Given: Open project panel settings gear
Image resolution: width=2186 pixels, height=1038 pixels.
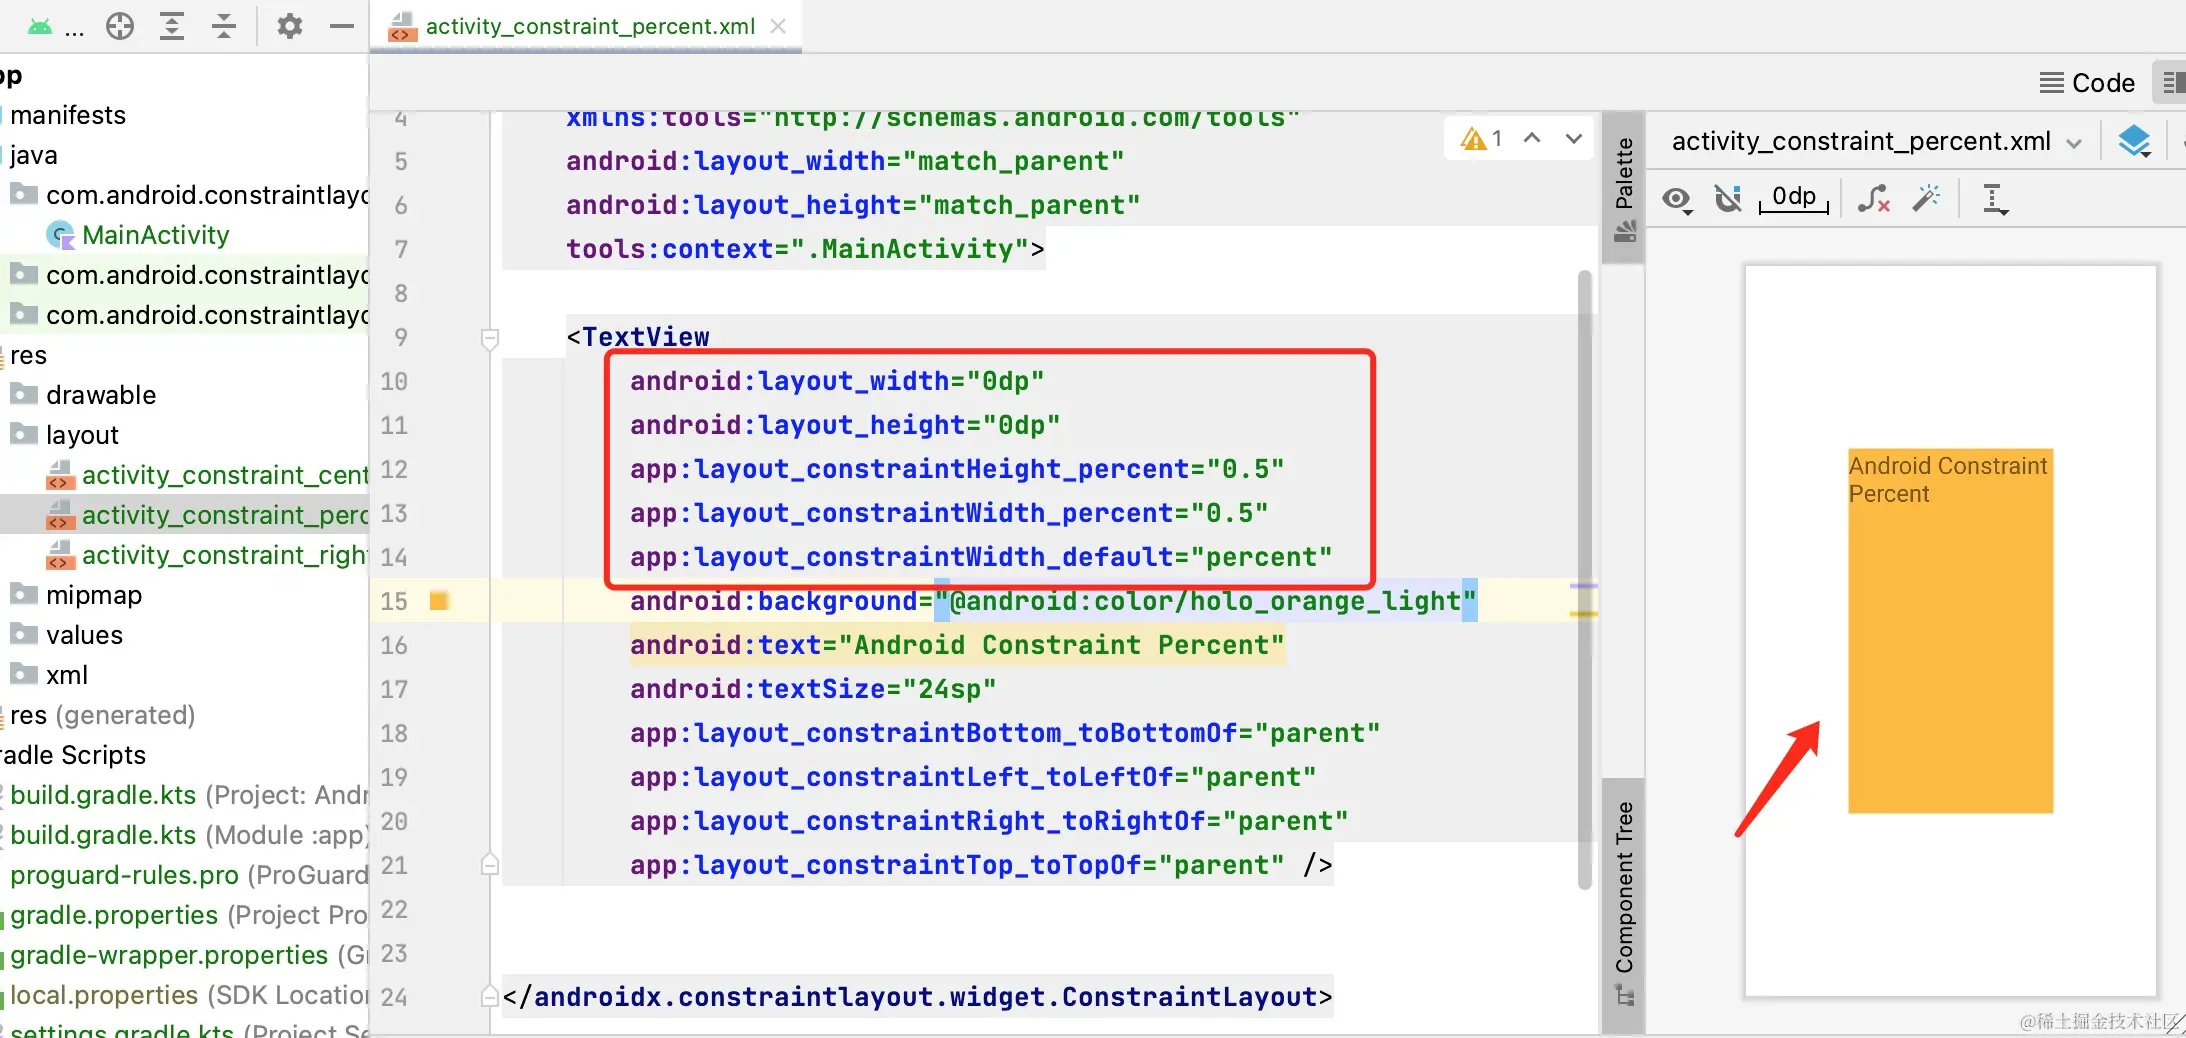Looking at the screenshot, I should (290, 27).
